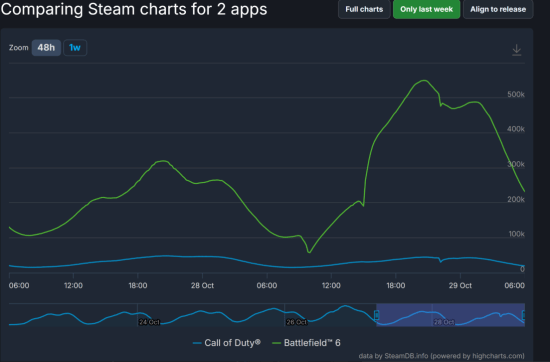Viewport: 550px width, 362px height.
Task: Grab the left navigator range handle
Action: (376, 315)
